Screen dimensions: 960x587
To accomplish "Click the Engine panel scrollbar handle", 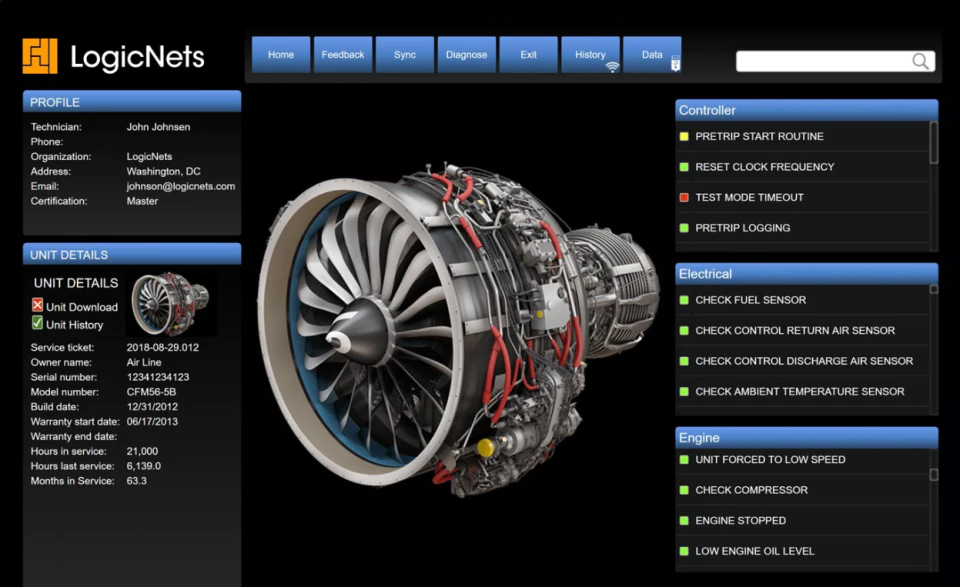I will [934, 474].
